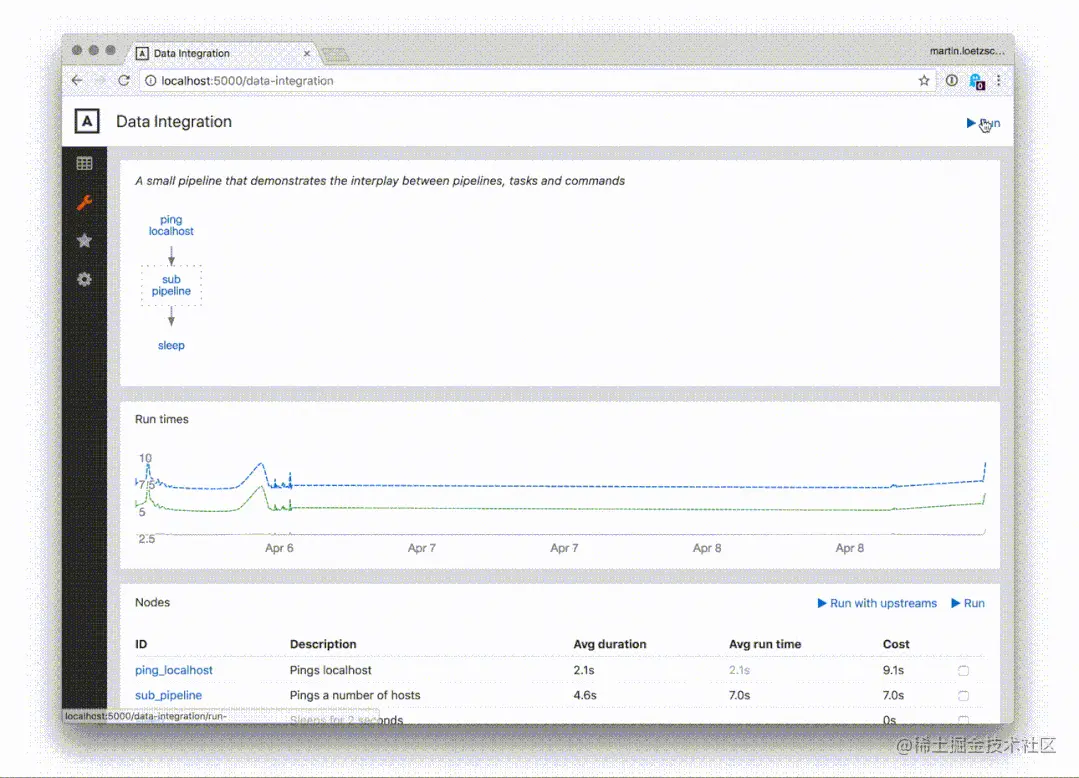
Task: Tick the ping_localhost row checkbox
Action: [x=963, y=670]
